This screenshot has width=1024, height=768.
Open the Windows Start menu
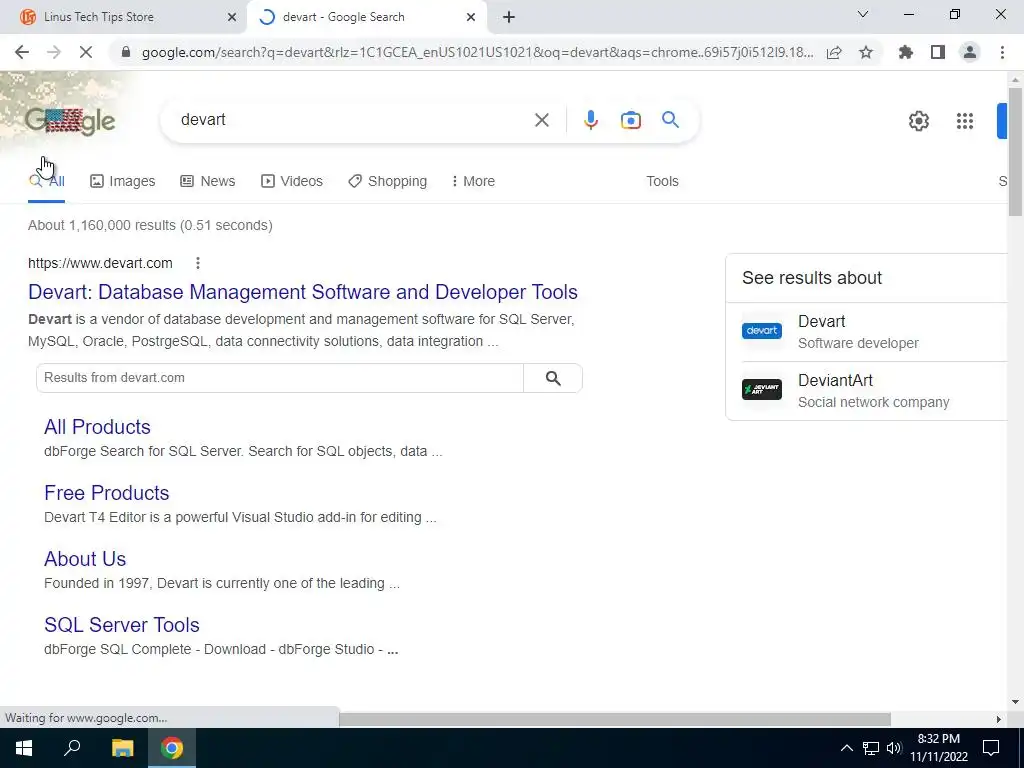(x=24, y=748)
